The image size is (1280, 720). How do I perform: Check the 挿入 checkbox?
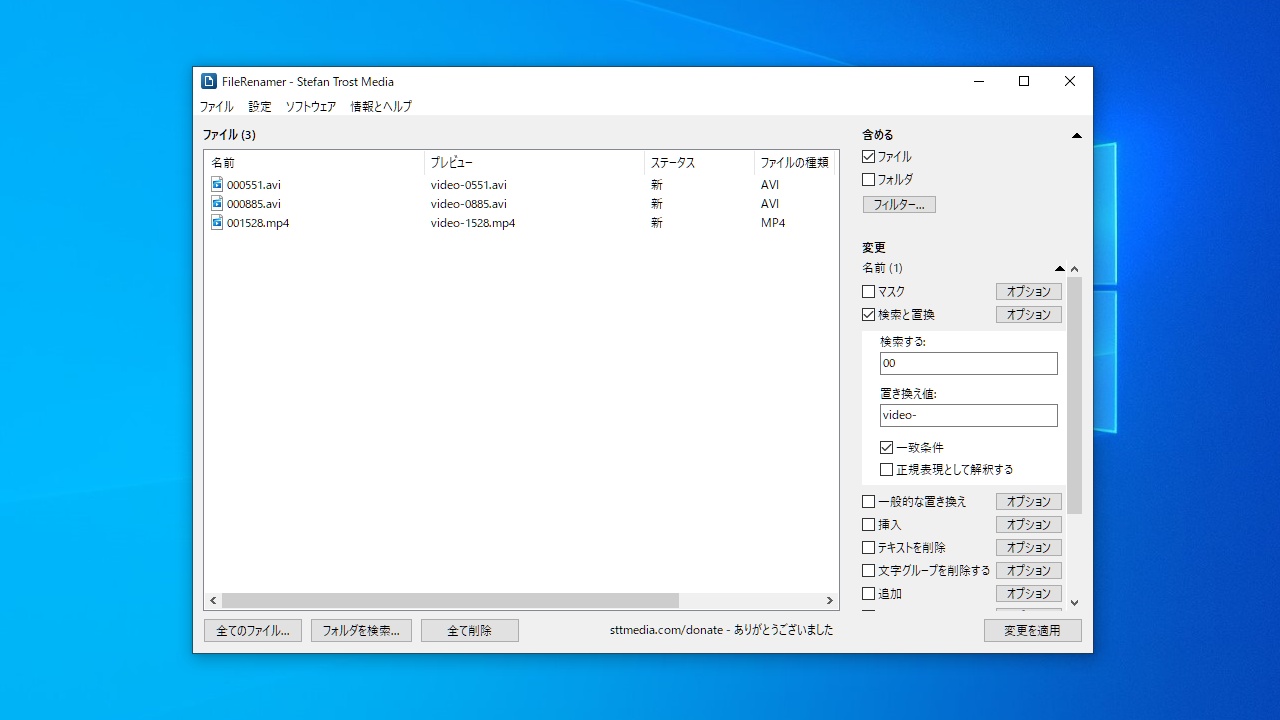[868, 525]
